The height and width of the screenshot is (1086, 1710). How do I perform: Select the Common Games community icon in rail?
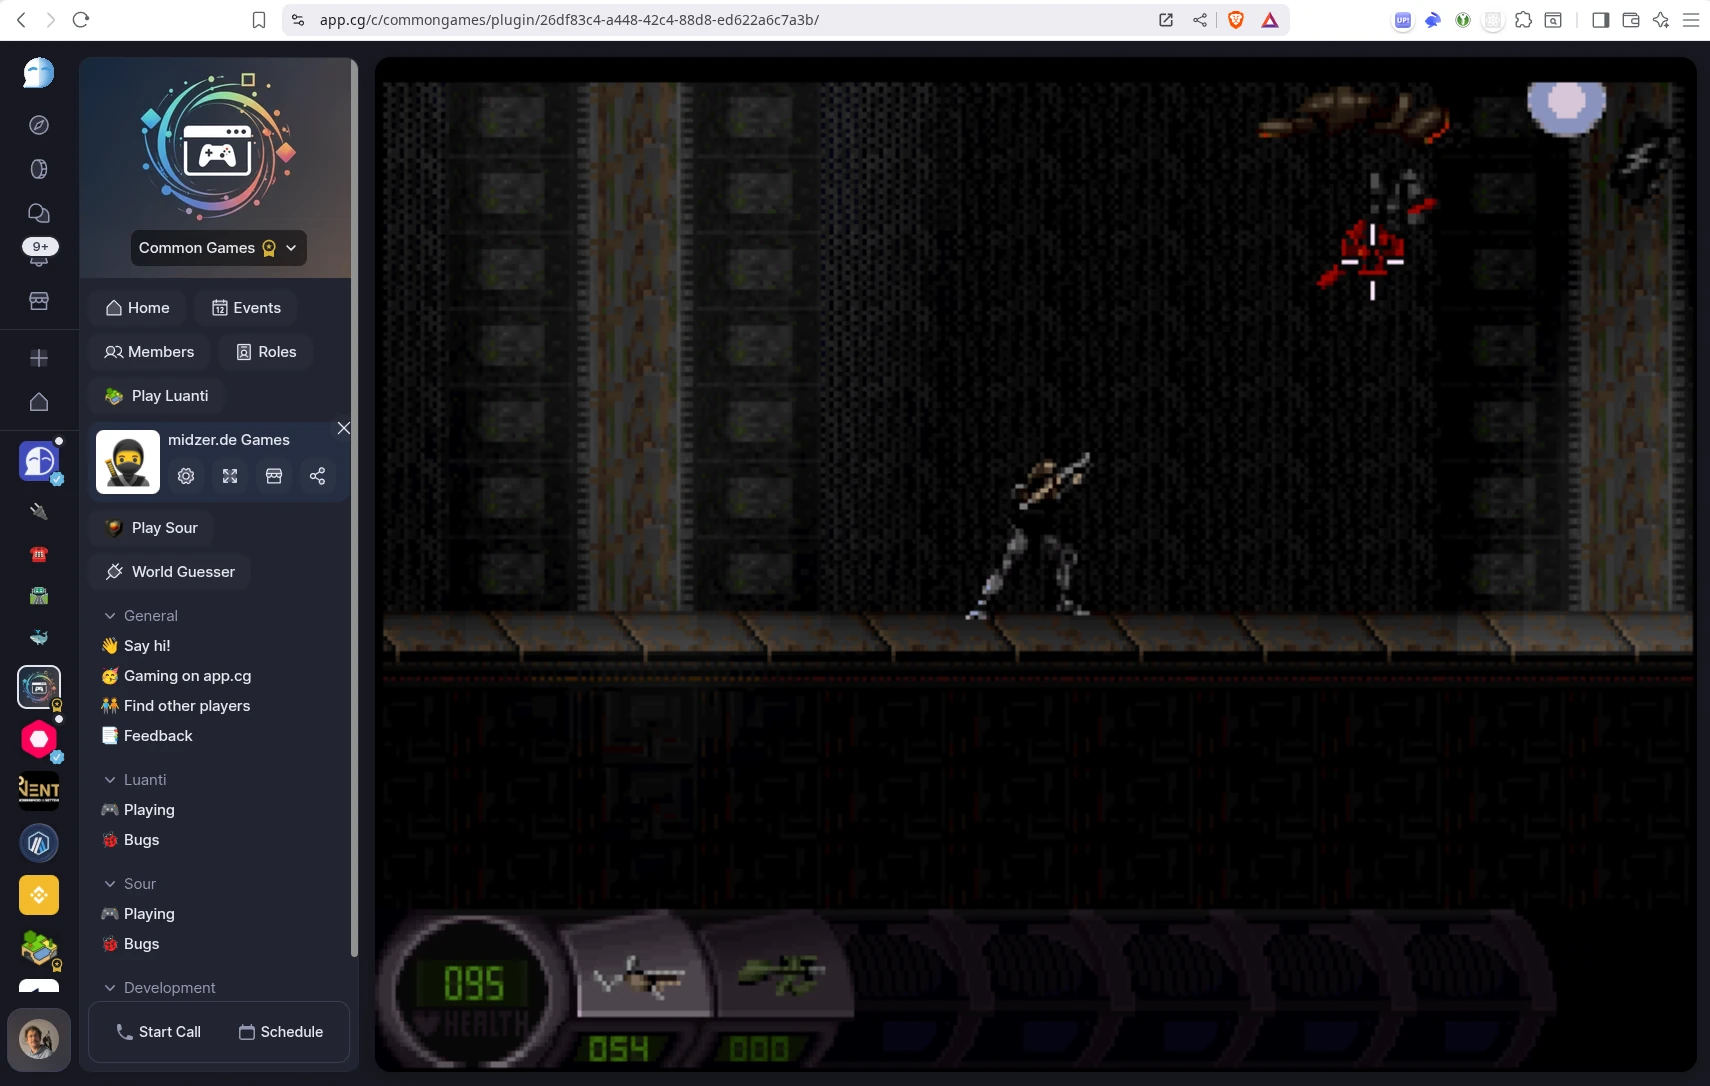39,687
